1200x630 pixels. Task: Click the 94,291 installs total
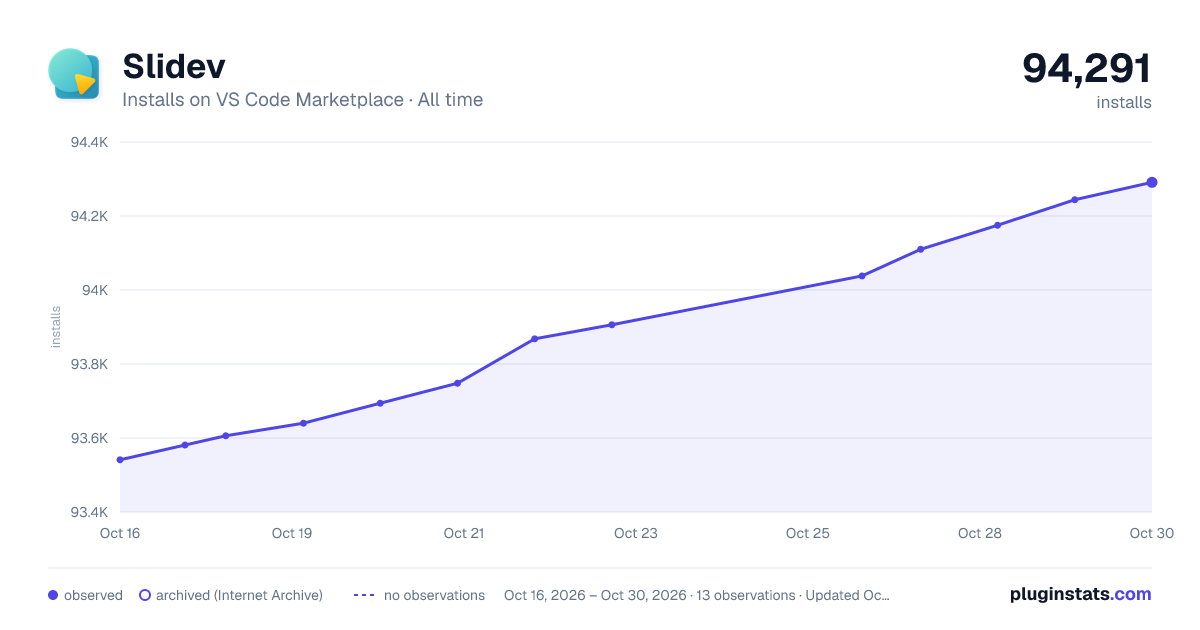1086,69
